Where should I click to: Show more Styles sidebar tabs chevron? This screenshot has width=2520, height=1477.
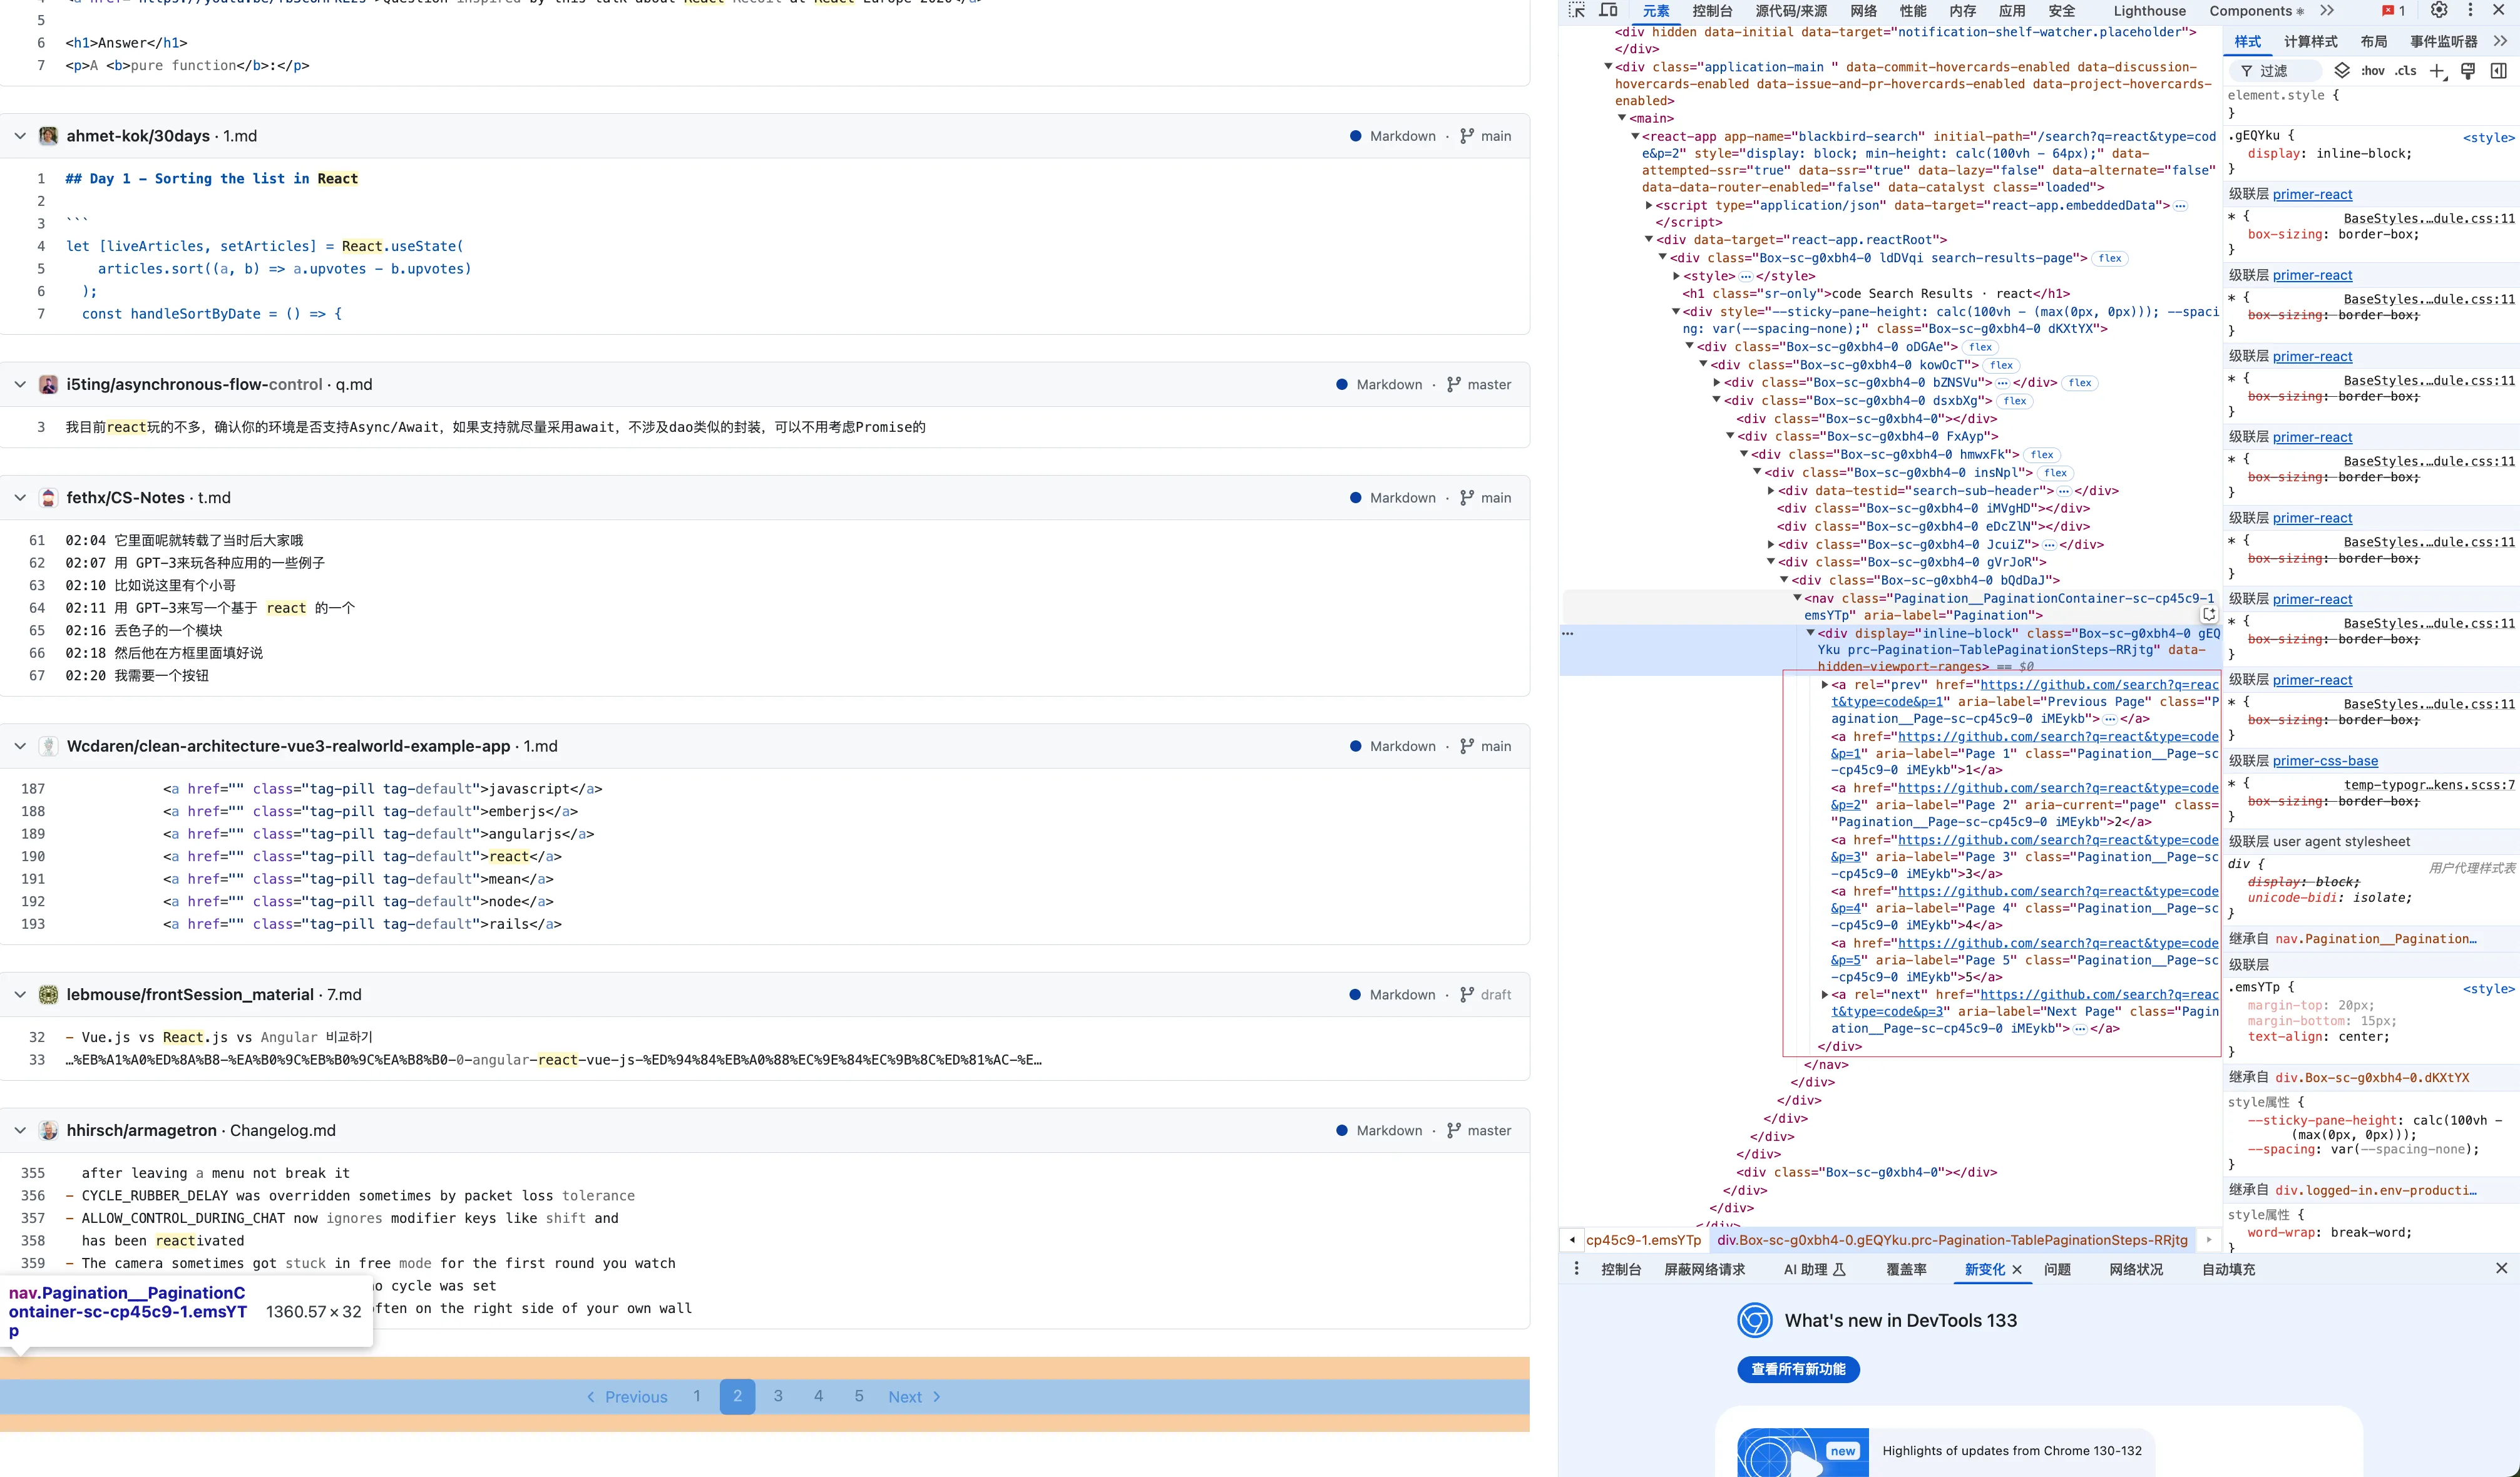pos(2501,41)
